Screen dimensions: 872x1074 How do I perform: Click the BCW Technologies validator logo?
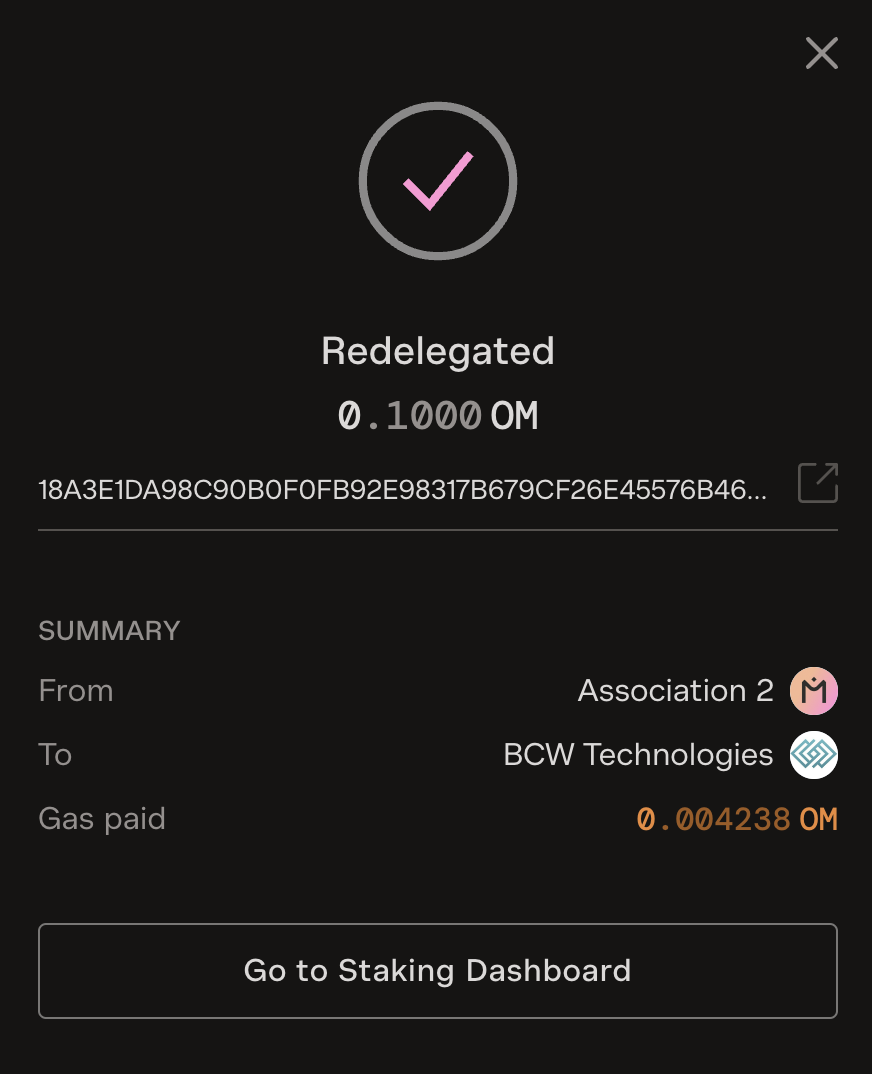point(813,755)
